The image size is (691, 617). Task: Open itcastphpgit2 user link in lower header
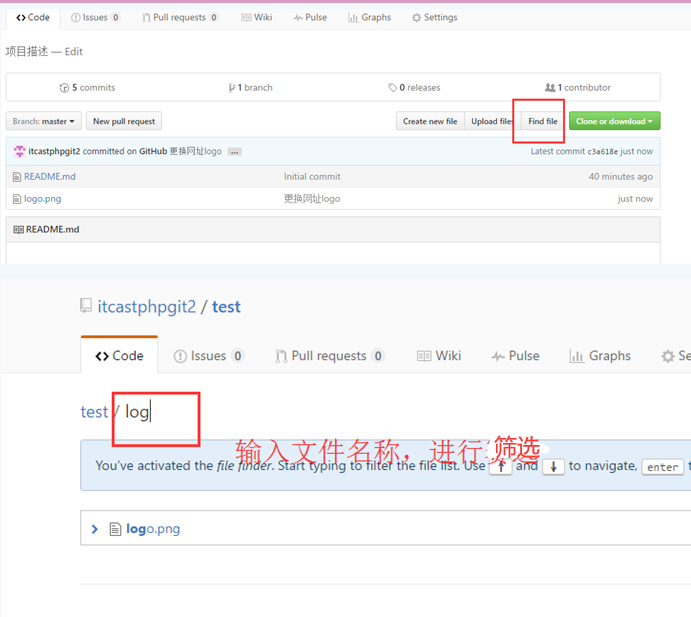(x=147, y=307)
